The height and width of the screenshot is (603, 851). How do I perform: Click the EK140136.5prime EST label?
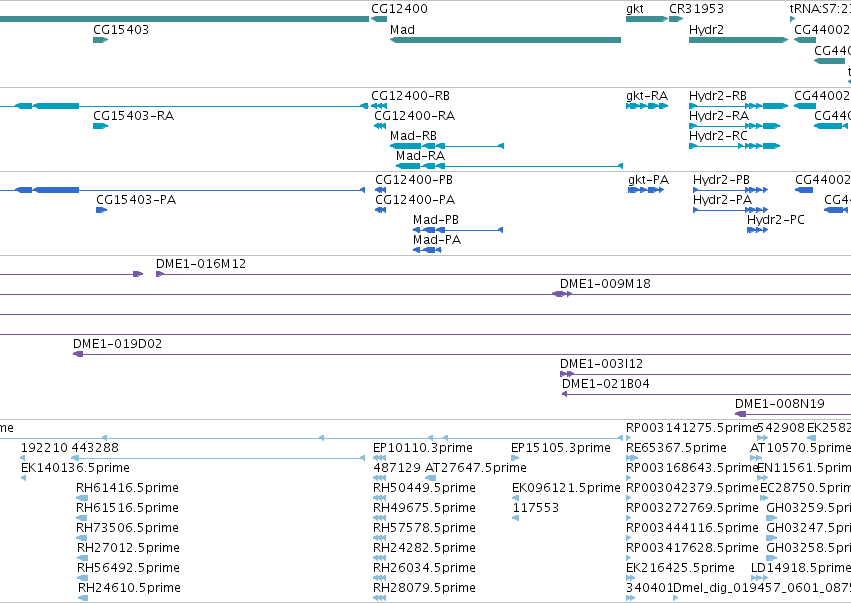coord(75,468)
